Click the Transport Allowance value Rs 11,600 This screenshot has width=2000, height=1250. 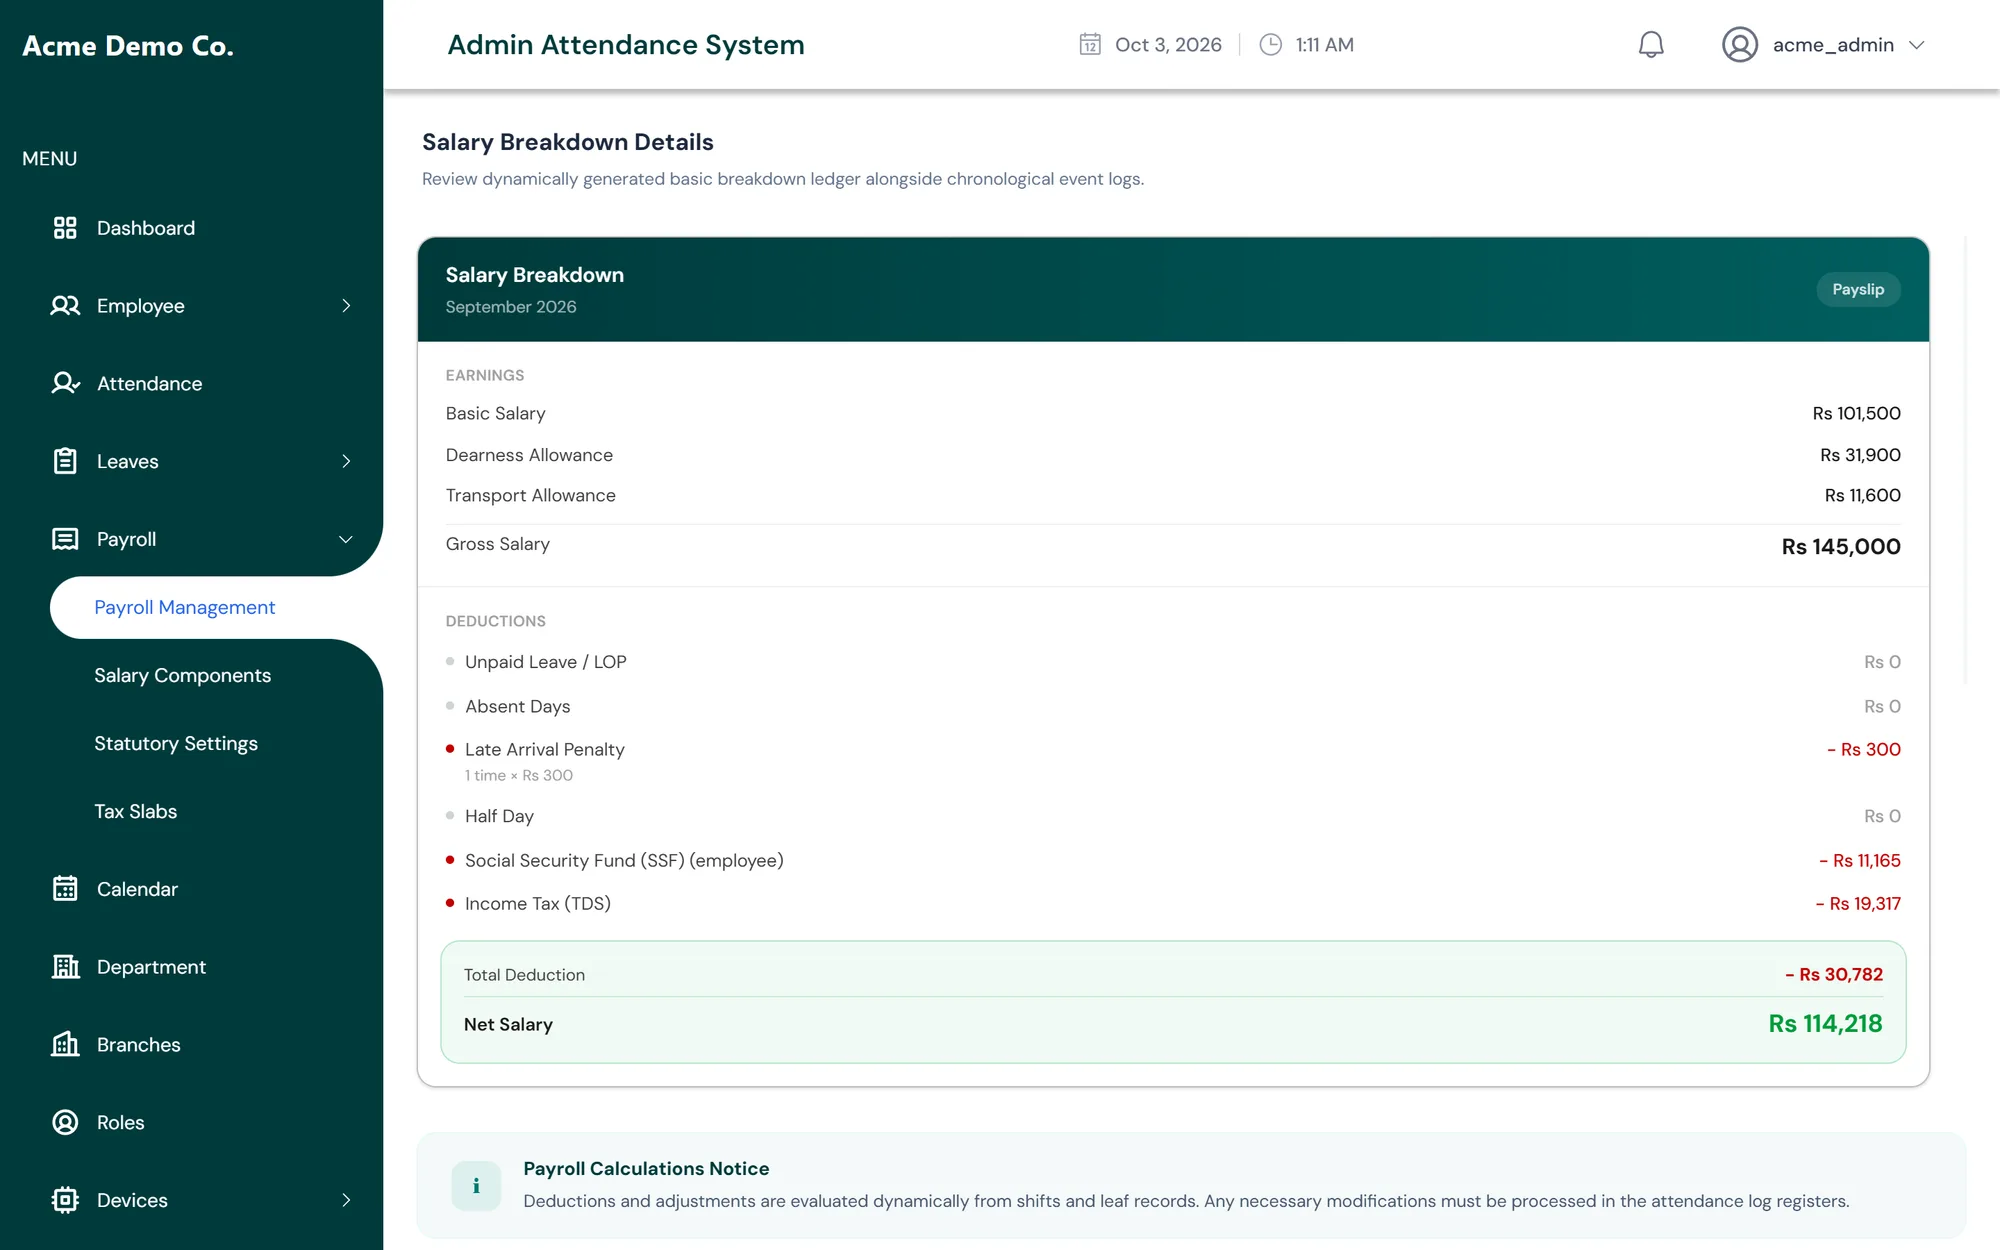(1862, 495)
